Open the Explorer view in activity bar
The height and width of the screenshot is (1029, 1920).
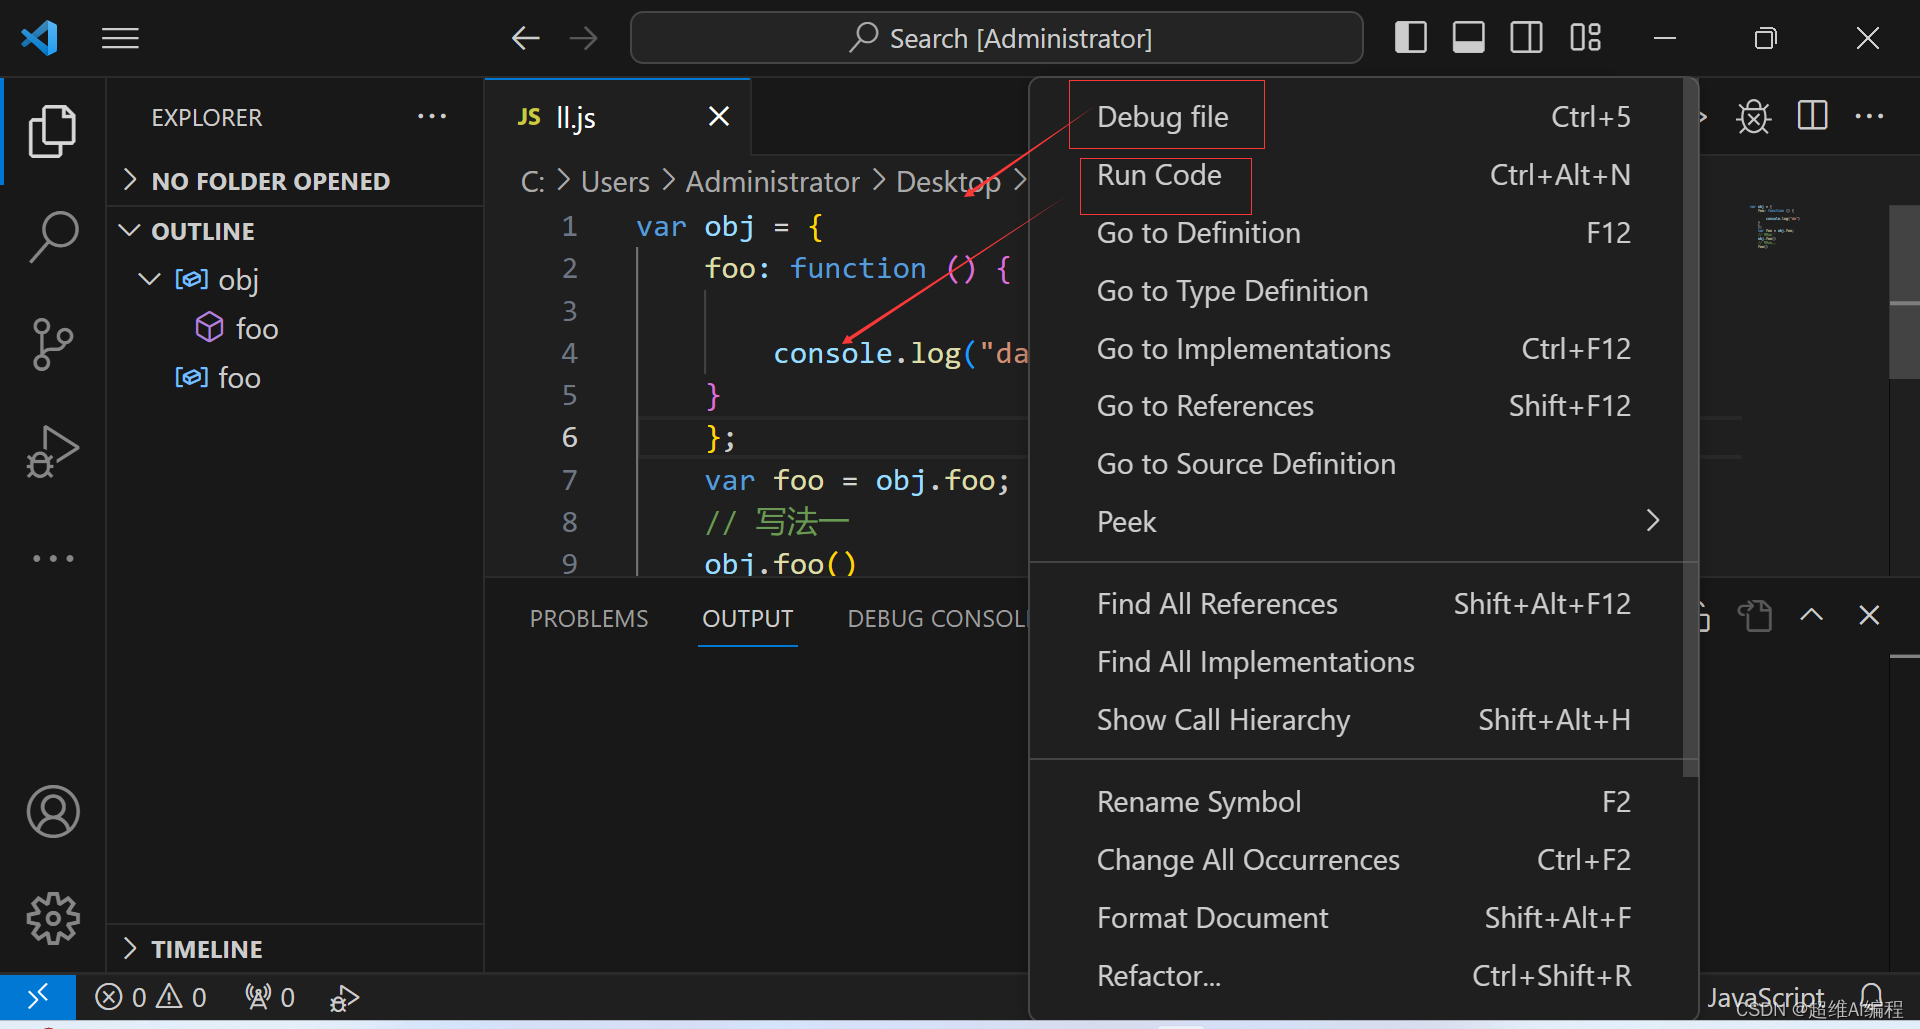pyautogui.click(x=52, y=131)
